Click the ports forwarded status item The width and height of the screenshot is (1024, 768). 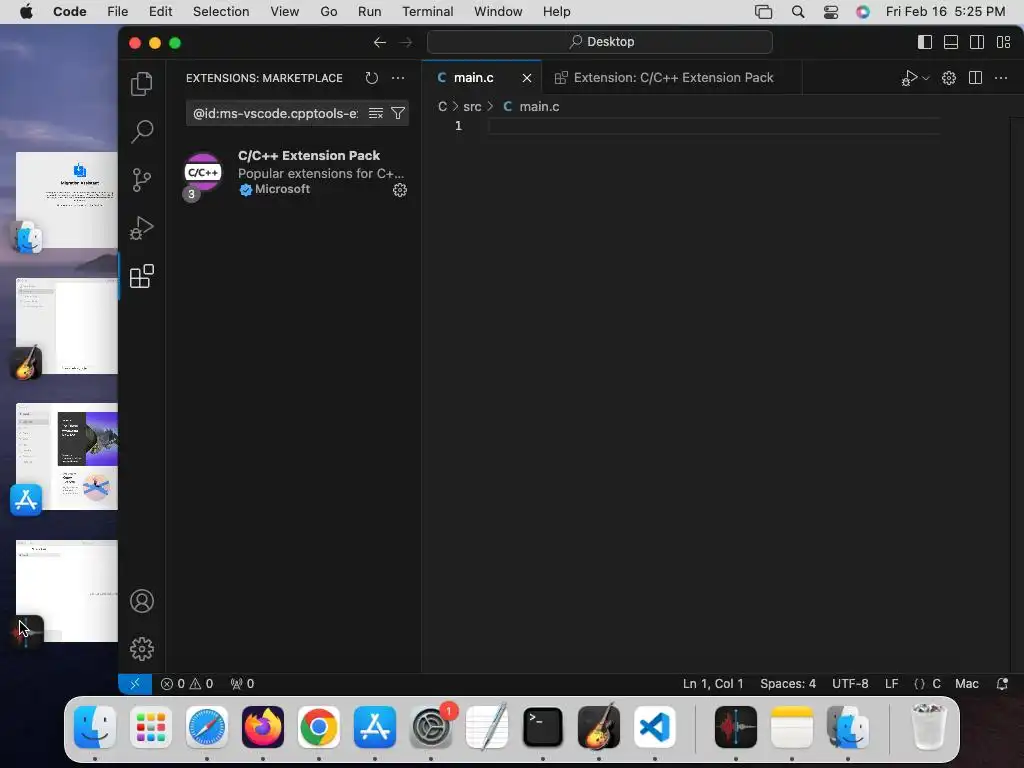[242, 684]
